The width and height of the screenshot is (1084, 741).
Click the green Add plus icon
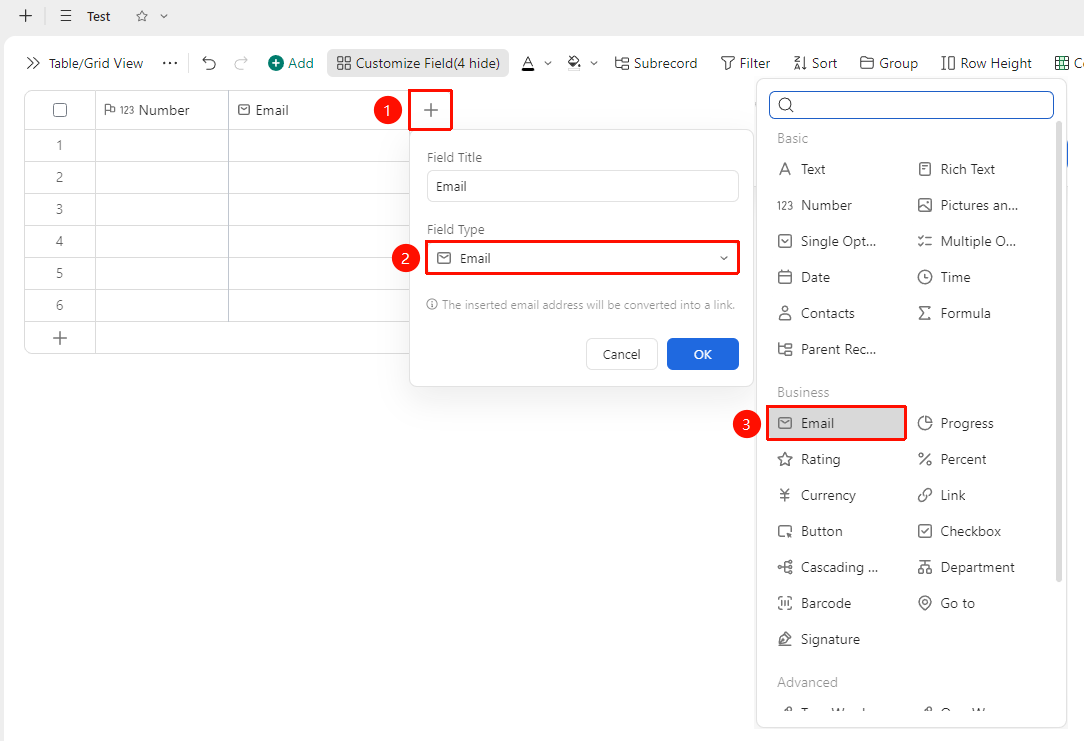point(276,63)
